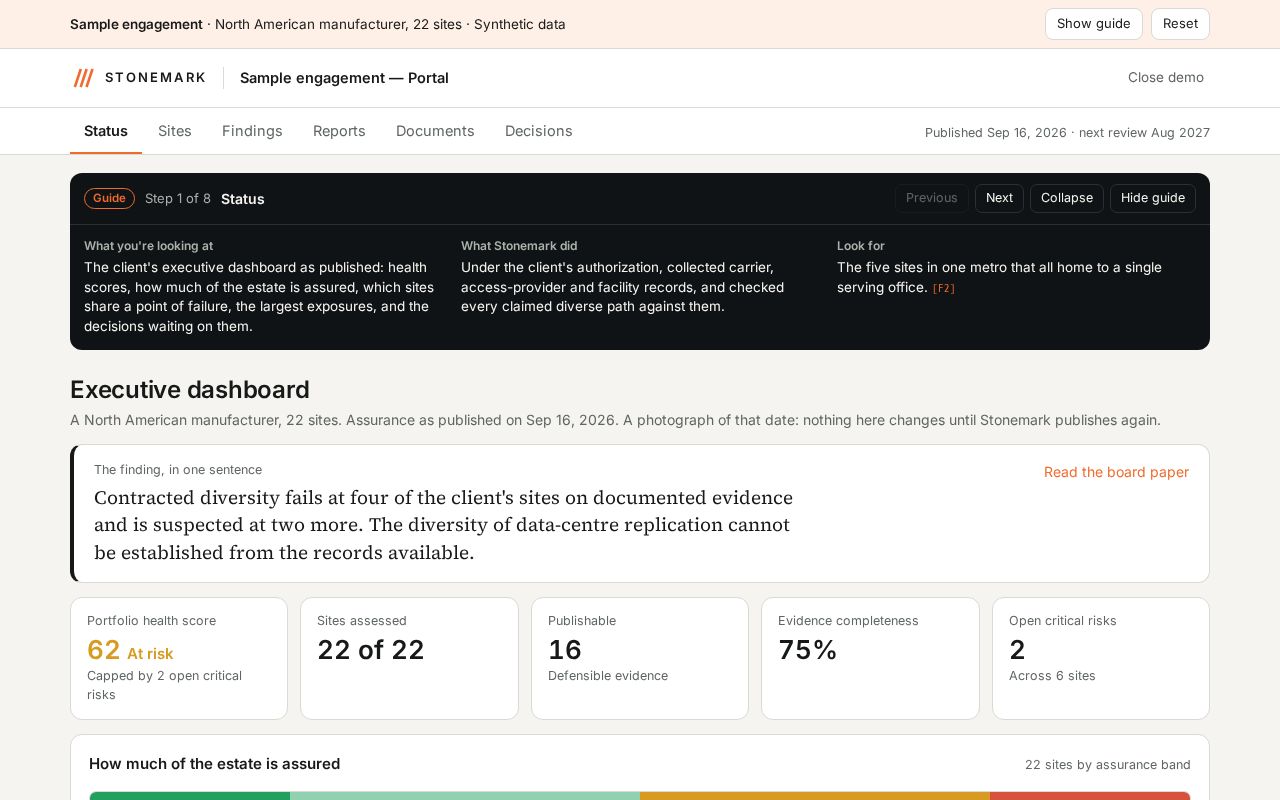
Task: Reset the sample engagement
Action: tap(1180, 24)
